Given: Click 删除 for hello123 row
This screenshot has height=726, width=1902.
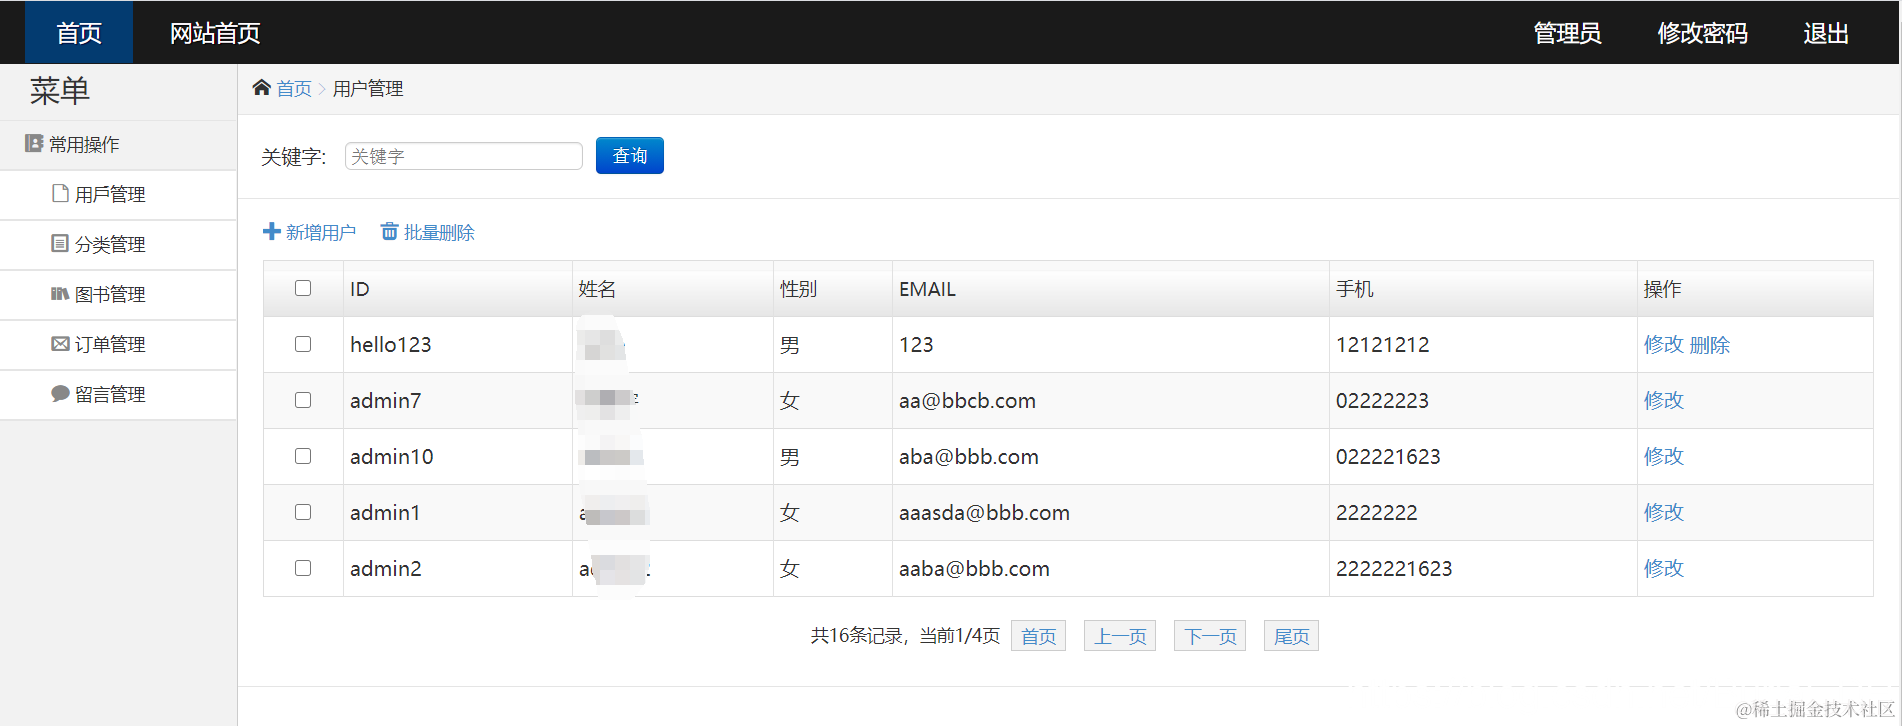Looking at the screenshot, I should point(1710,344).
